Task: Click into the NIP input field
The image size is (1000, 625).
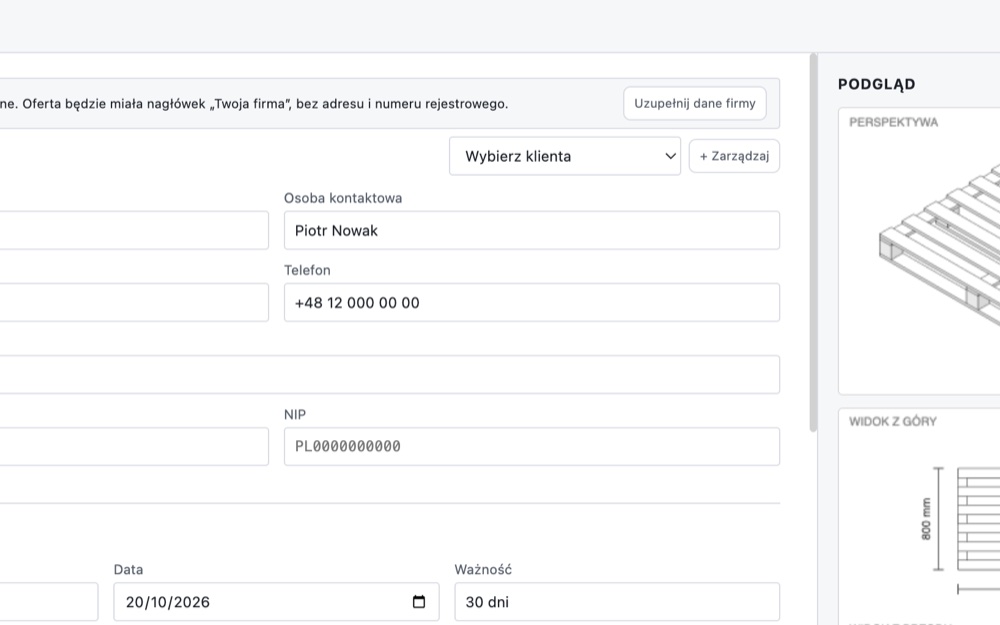Action: pyautogui.click(x=531, y=446)
